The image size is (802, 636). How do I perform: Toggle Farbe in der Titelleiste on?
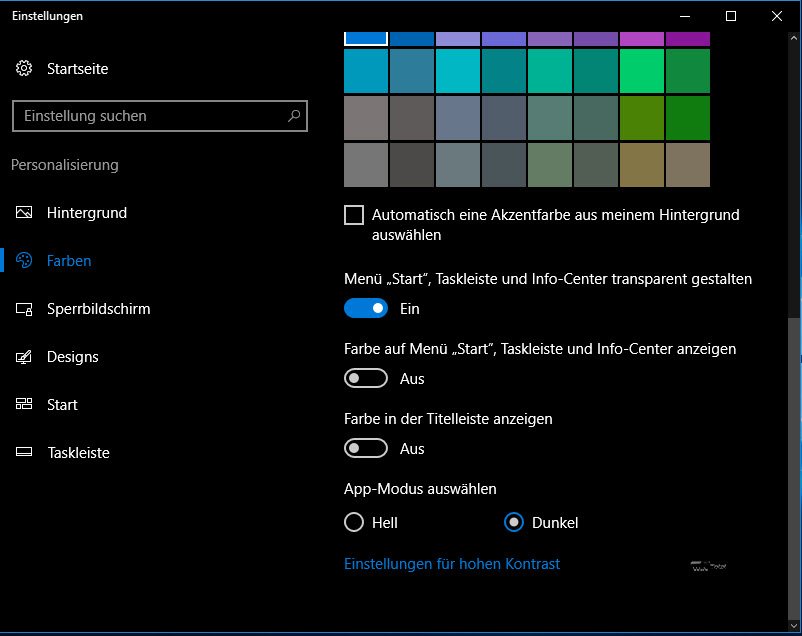[x=366, y=449]
